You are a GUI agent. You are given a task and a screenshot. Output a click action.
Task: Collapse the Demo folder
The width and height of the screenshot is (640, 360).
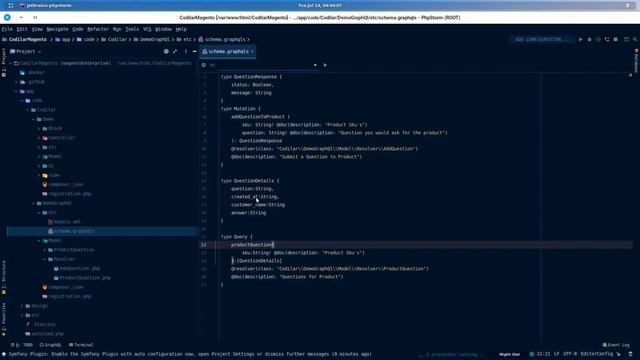[x=34, y=119]
